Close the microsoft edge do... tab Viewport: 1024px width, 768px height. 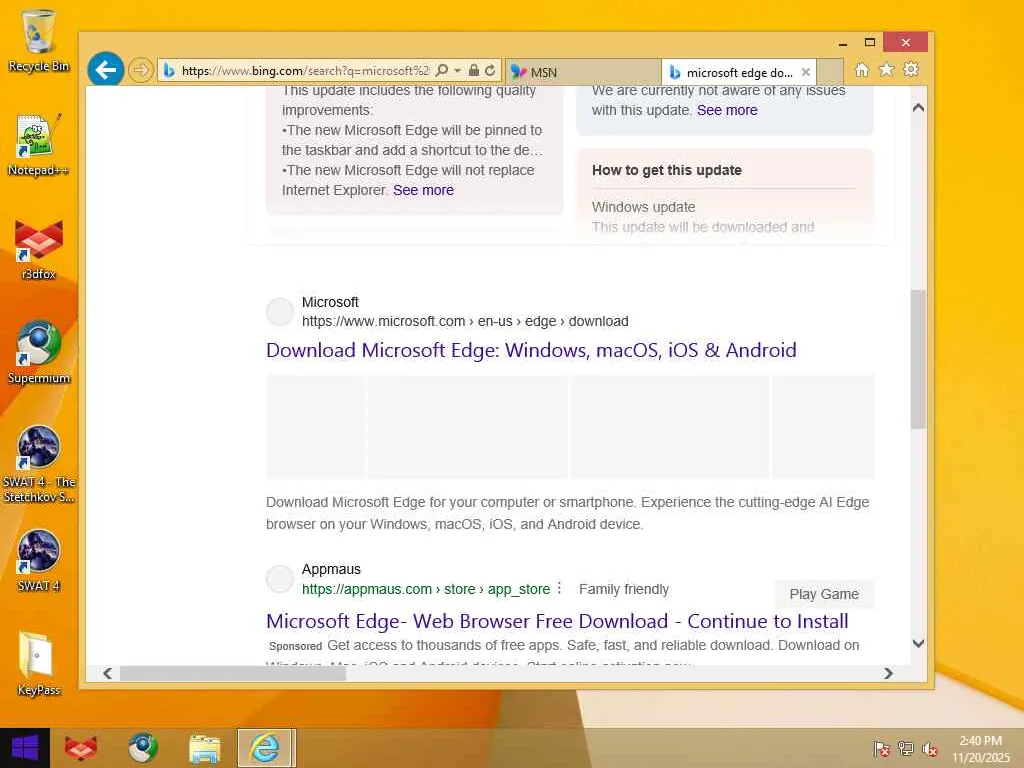[806, 72]
